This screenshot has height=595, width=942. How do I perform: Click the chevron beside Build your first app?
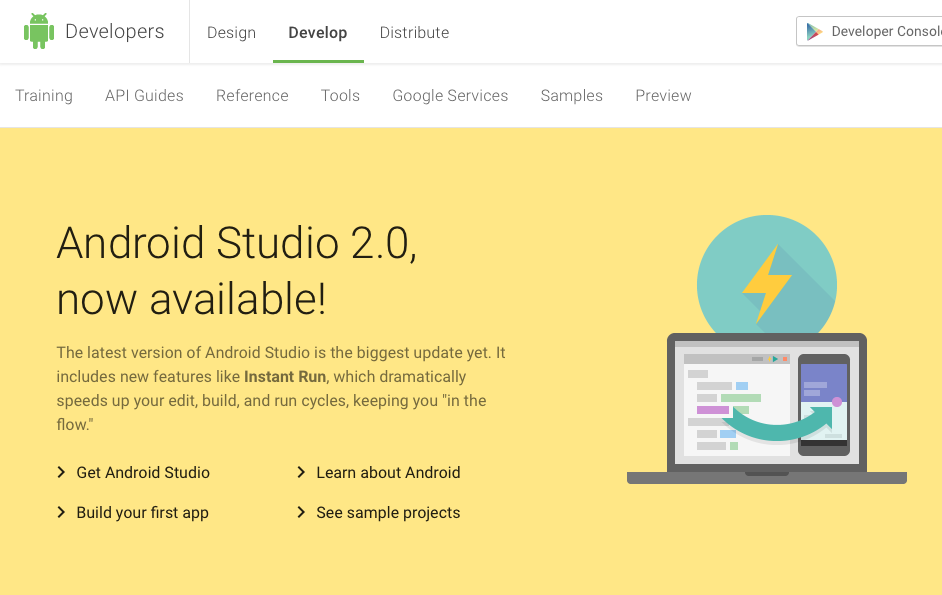[x=61, y=512]
